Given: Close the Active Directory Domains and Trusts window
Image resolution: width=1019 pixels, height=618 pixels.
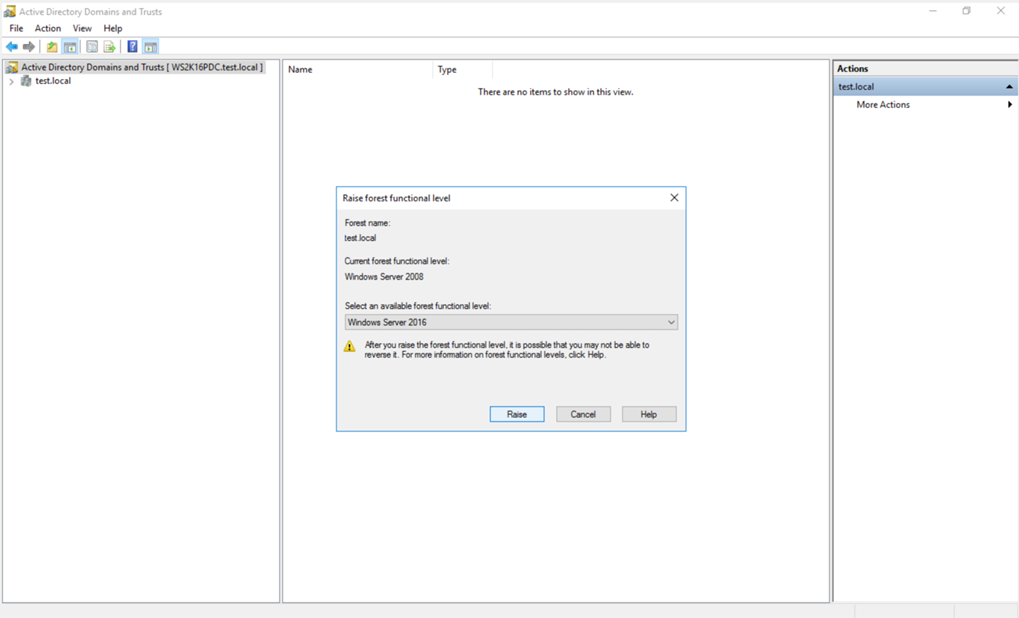Looking at the screenshot, I should [x=1001, y=11].
